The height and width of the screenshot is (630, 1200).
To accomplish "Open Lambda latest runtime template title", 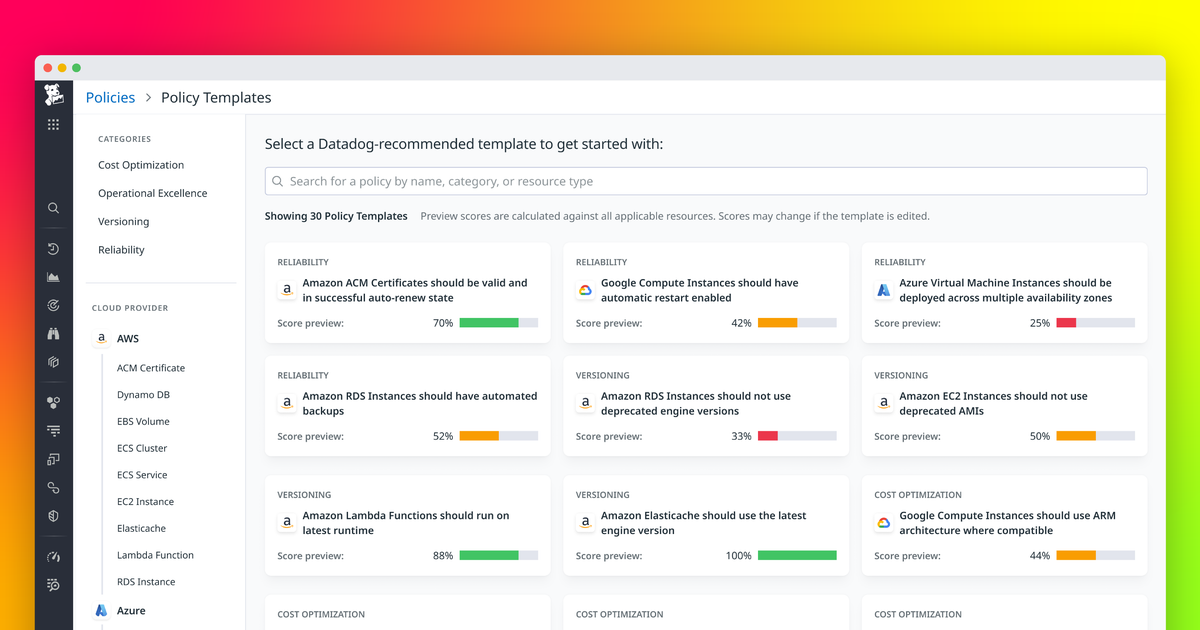I will 406,523.
